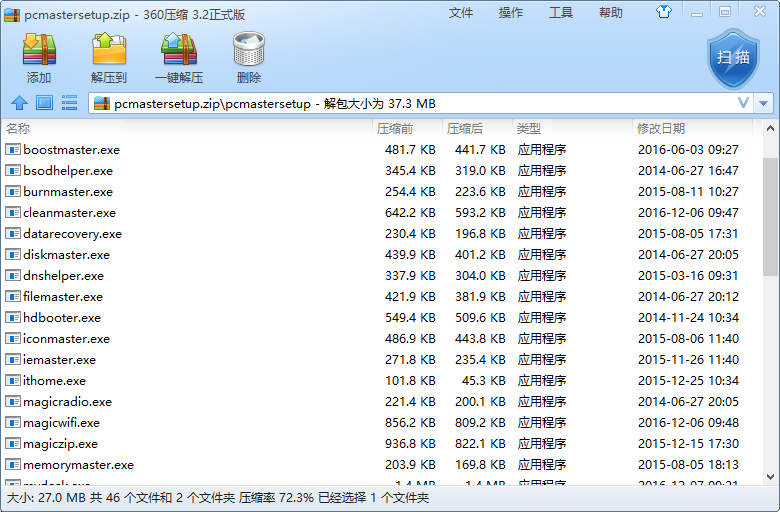Screen dimensions: 780x512
Task: Switch to large icon view
Action: click(x=44, y=103)
